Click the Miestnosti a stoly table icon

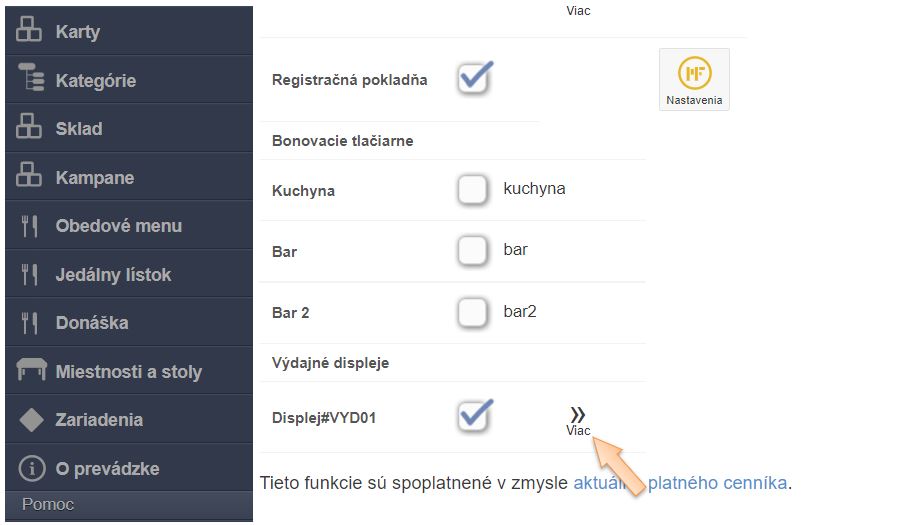(x=31, y=371)
